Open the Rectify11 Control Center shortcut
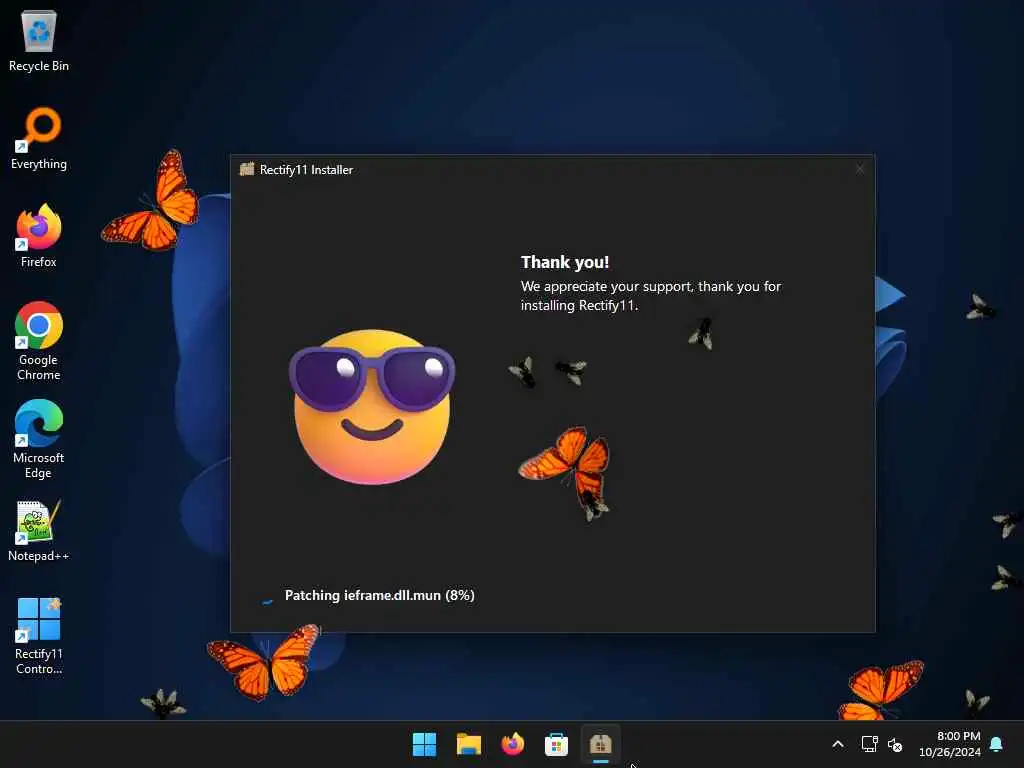The width and height of the screenshot is (1024, 768). coord(39,635)
